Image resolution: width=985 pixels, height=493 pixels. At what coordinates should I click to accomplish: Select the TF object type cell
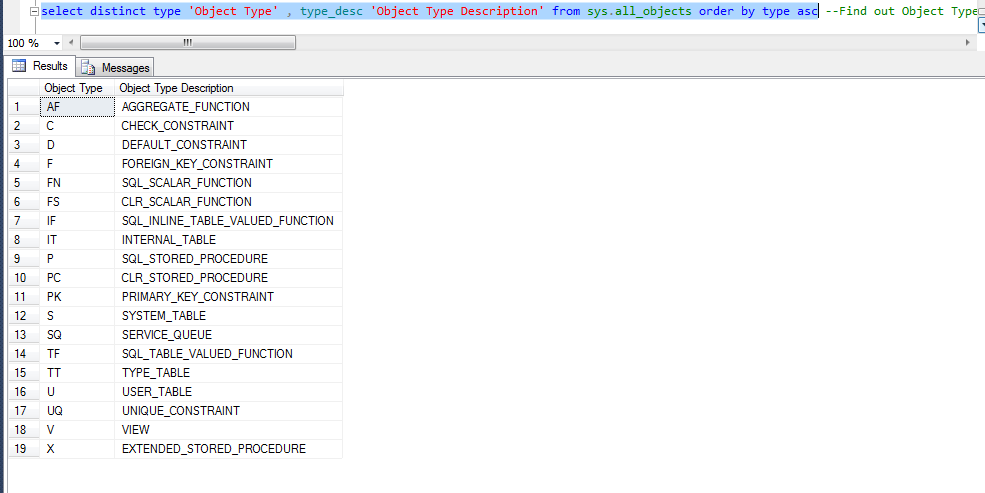coord(77,354)
